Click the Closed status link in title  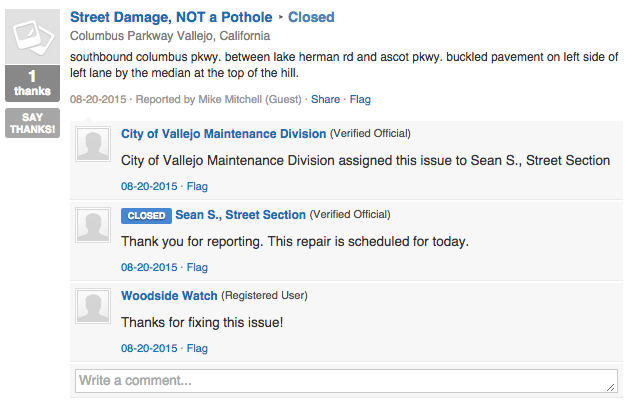[x=311, y=17]
